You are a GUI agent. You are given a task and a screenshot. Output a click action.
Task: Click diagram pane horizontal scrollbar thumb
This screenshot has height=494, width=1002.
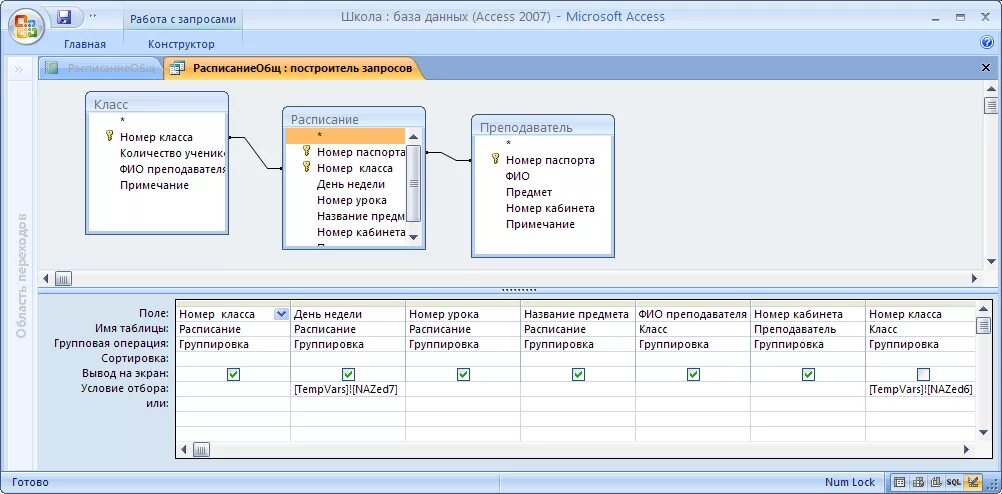63,279
